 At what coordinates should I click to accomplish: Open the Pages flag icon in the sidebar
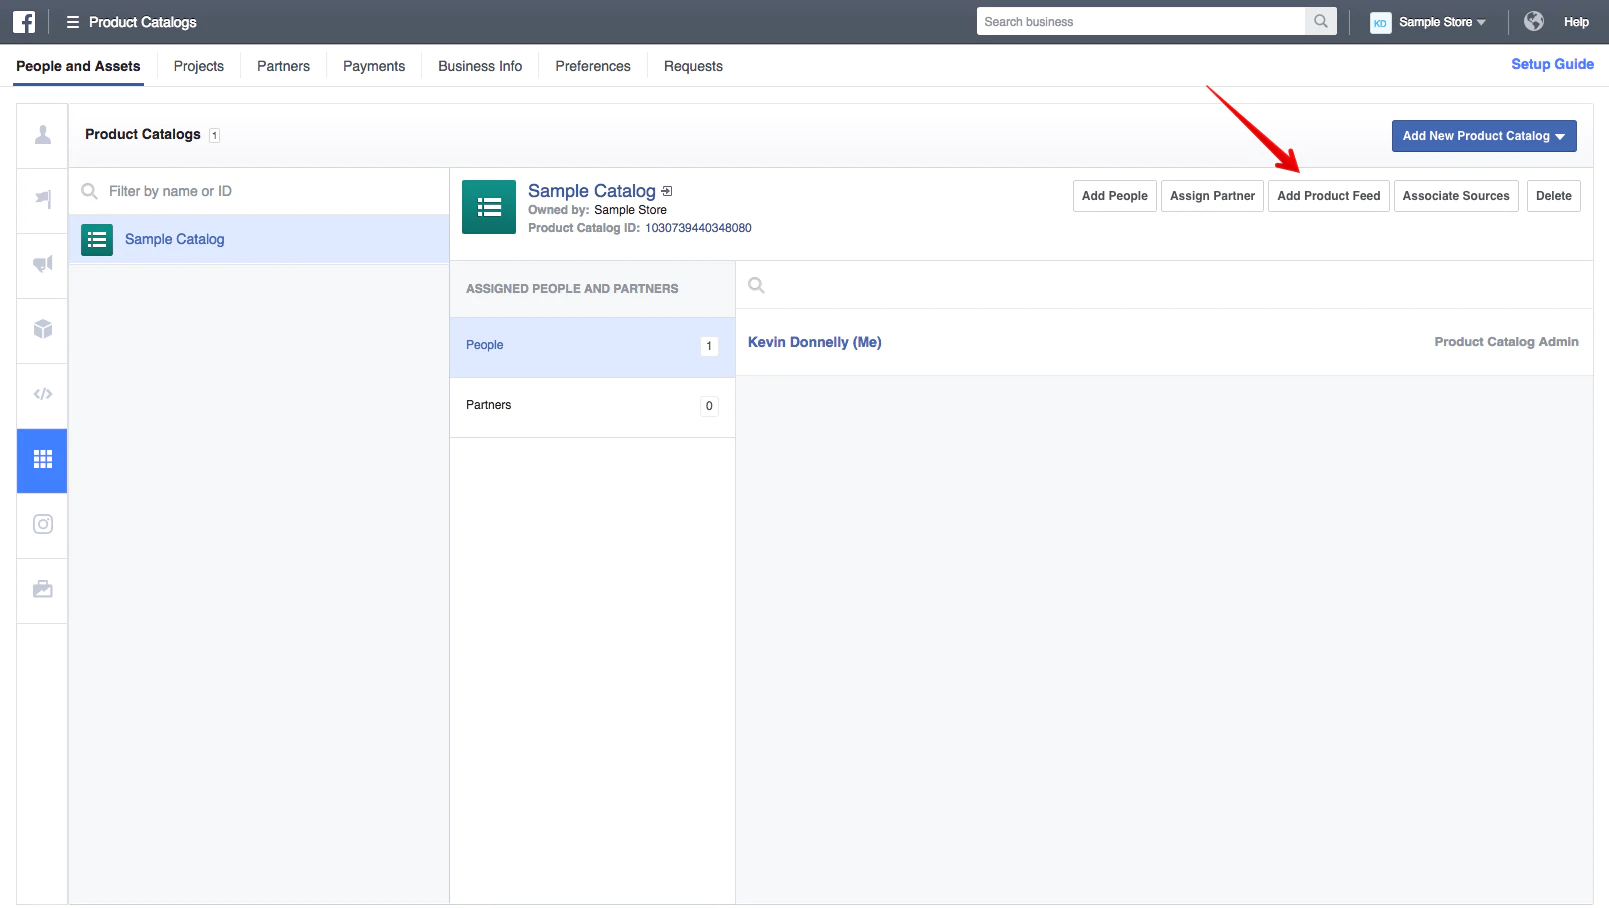point(42,199)
